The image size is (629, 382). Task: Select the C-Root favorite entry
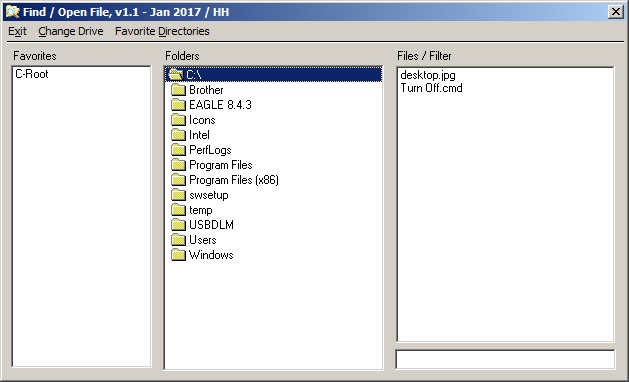[x=32, y=74]
